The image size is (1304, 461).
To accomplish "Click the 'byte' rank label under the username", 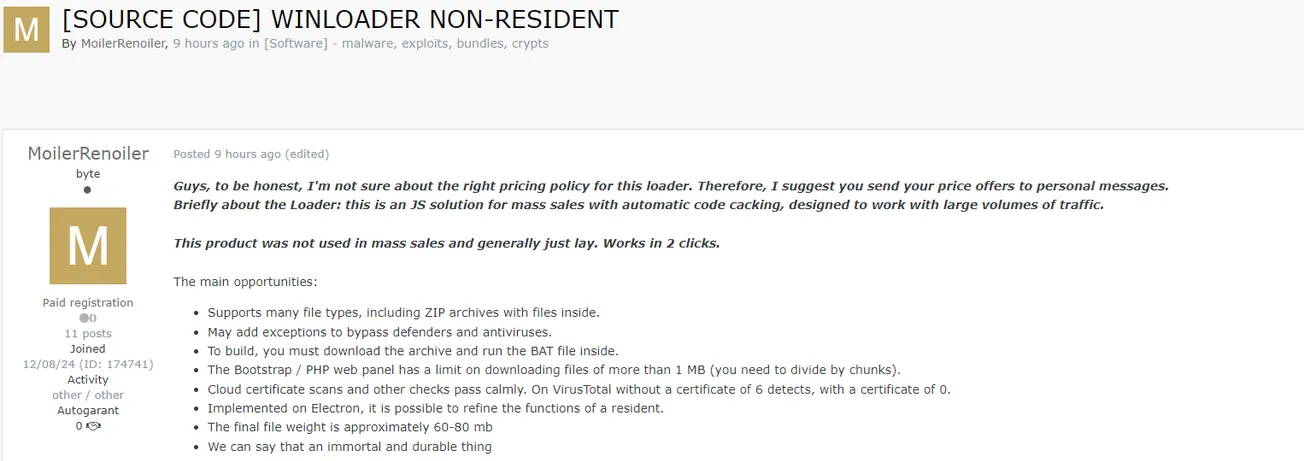I will (88, 174).
